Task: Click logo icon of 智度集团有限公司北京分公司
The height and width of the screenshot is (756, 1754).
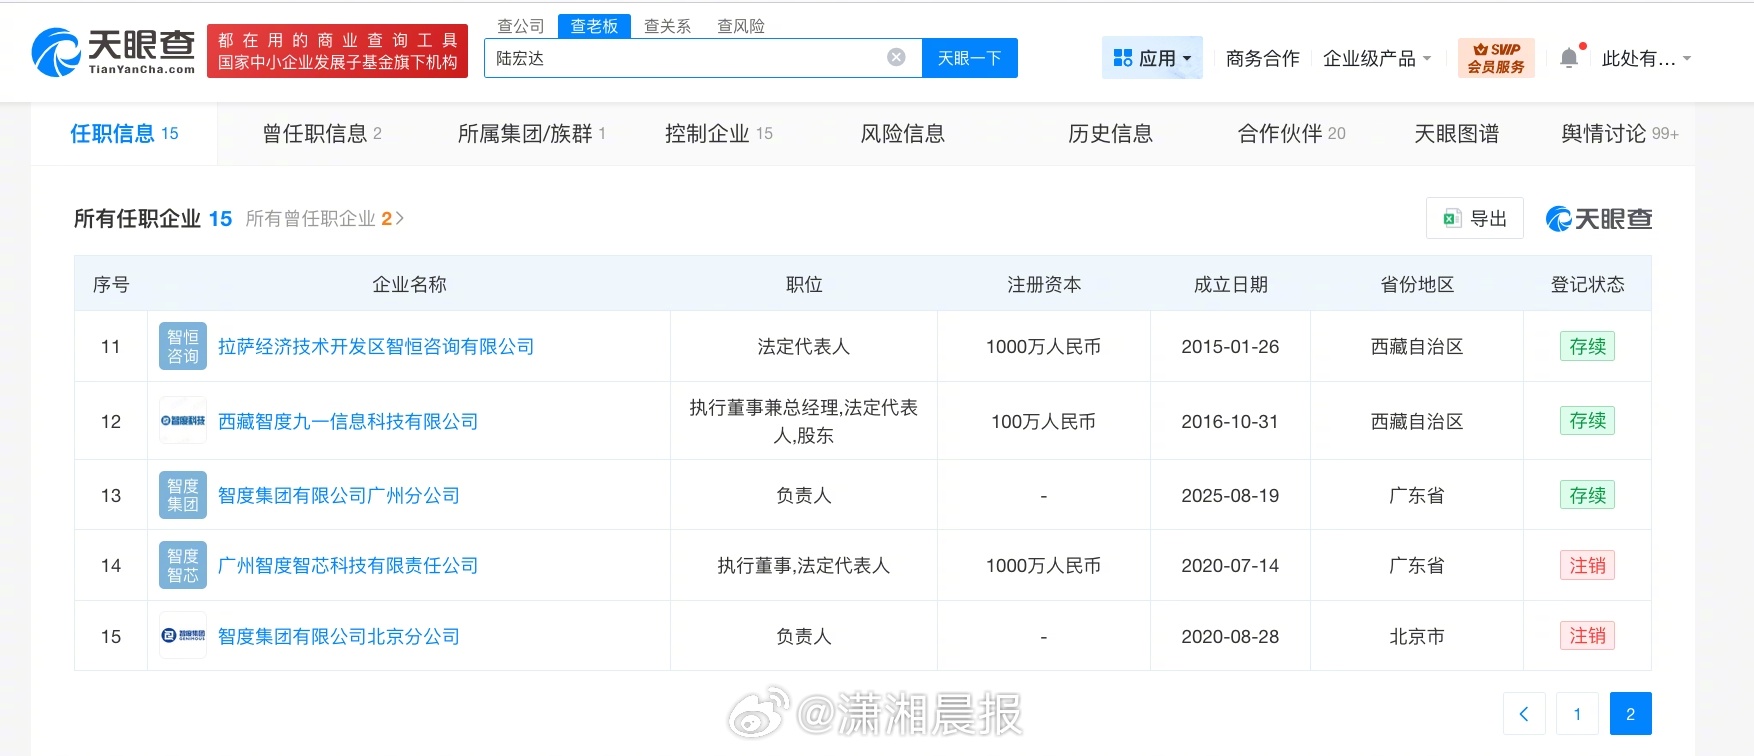Action: coord(183,636)
